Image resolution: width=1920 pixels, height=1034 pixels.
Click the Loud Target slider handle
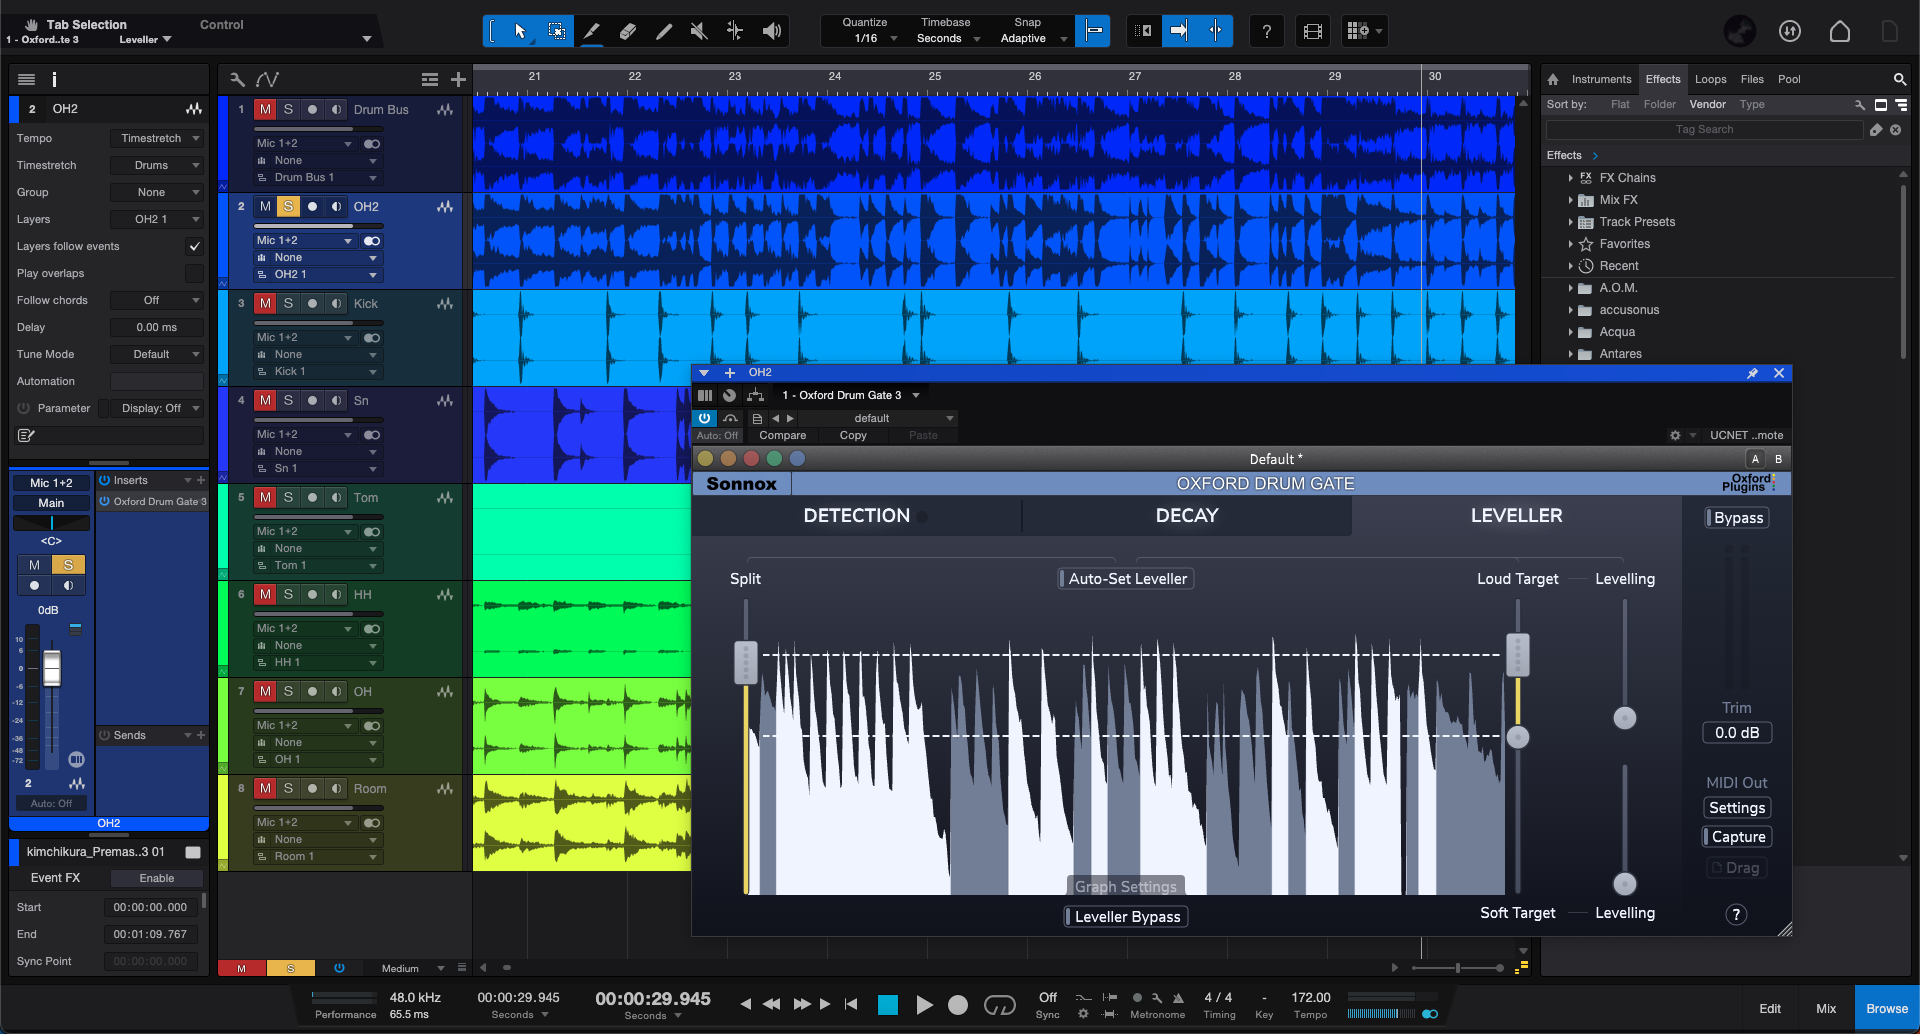click(1518, 655)
